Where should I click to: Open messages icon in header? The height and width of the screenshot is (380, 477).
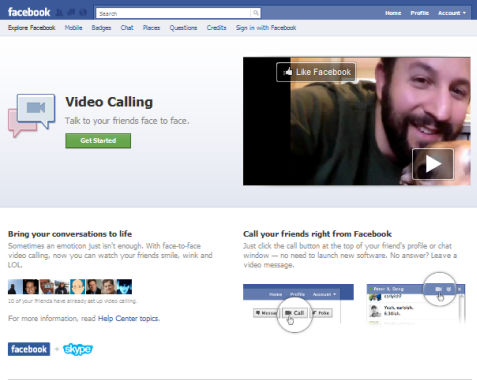tap(71, 13)
